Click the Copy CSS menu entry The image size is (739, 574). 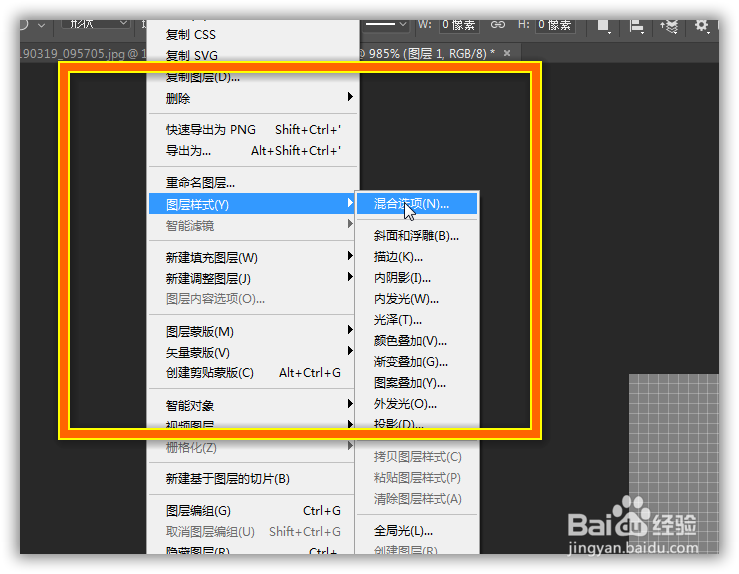click(x=252, y=35)
